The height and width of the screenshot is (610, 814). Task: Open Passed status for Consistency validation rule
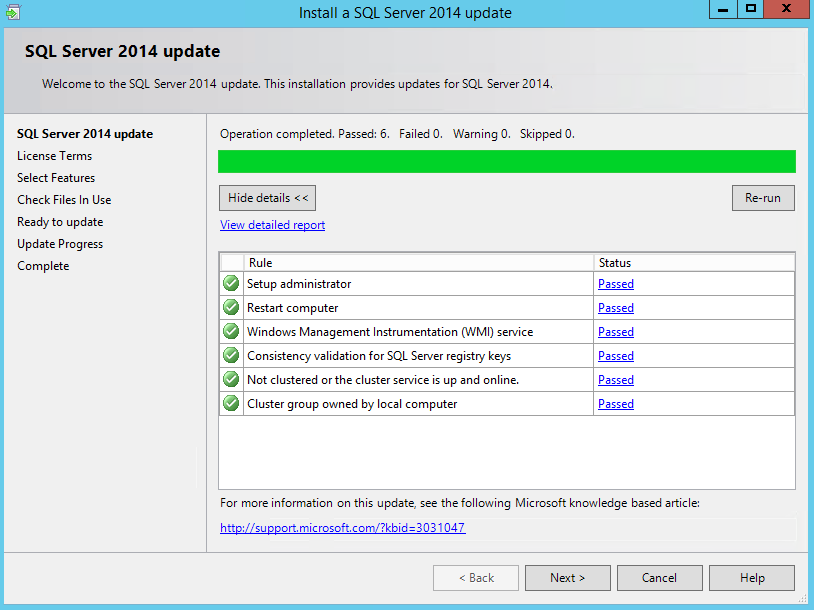tap(616, 356)
